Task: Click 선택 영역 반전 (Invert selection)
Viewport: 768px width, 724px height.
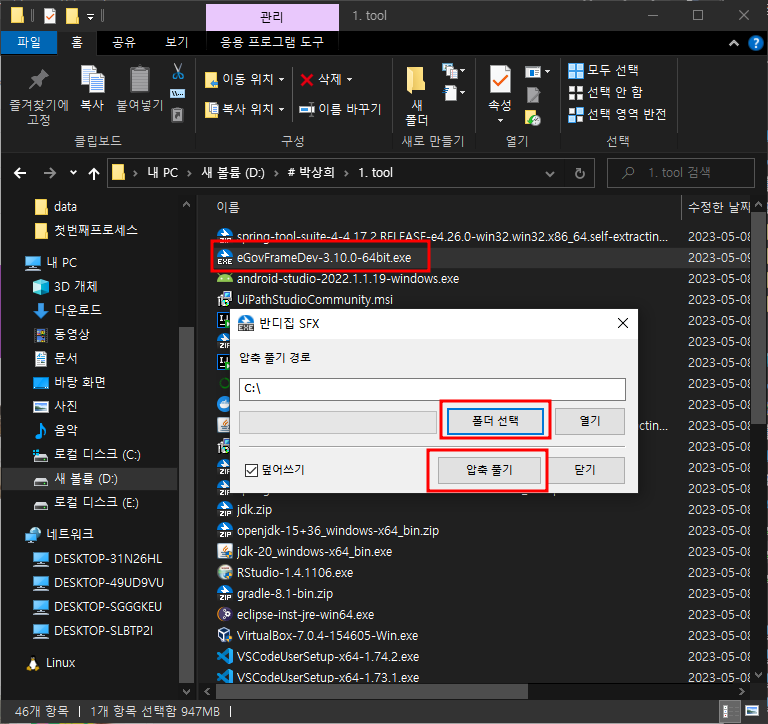Action: [617, 115]
